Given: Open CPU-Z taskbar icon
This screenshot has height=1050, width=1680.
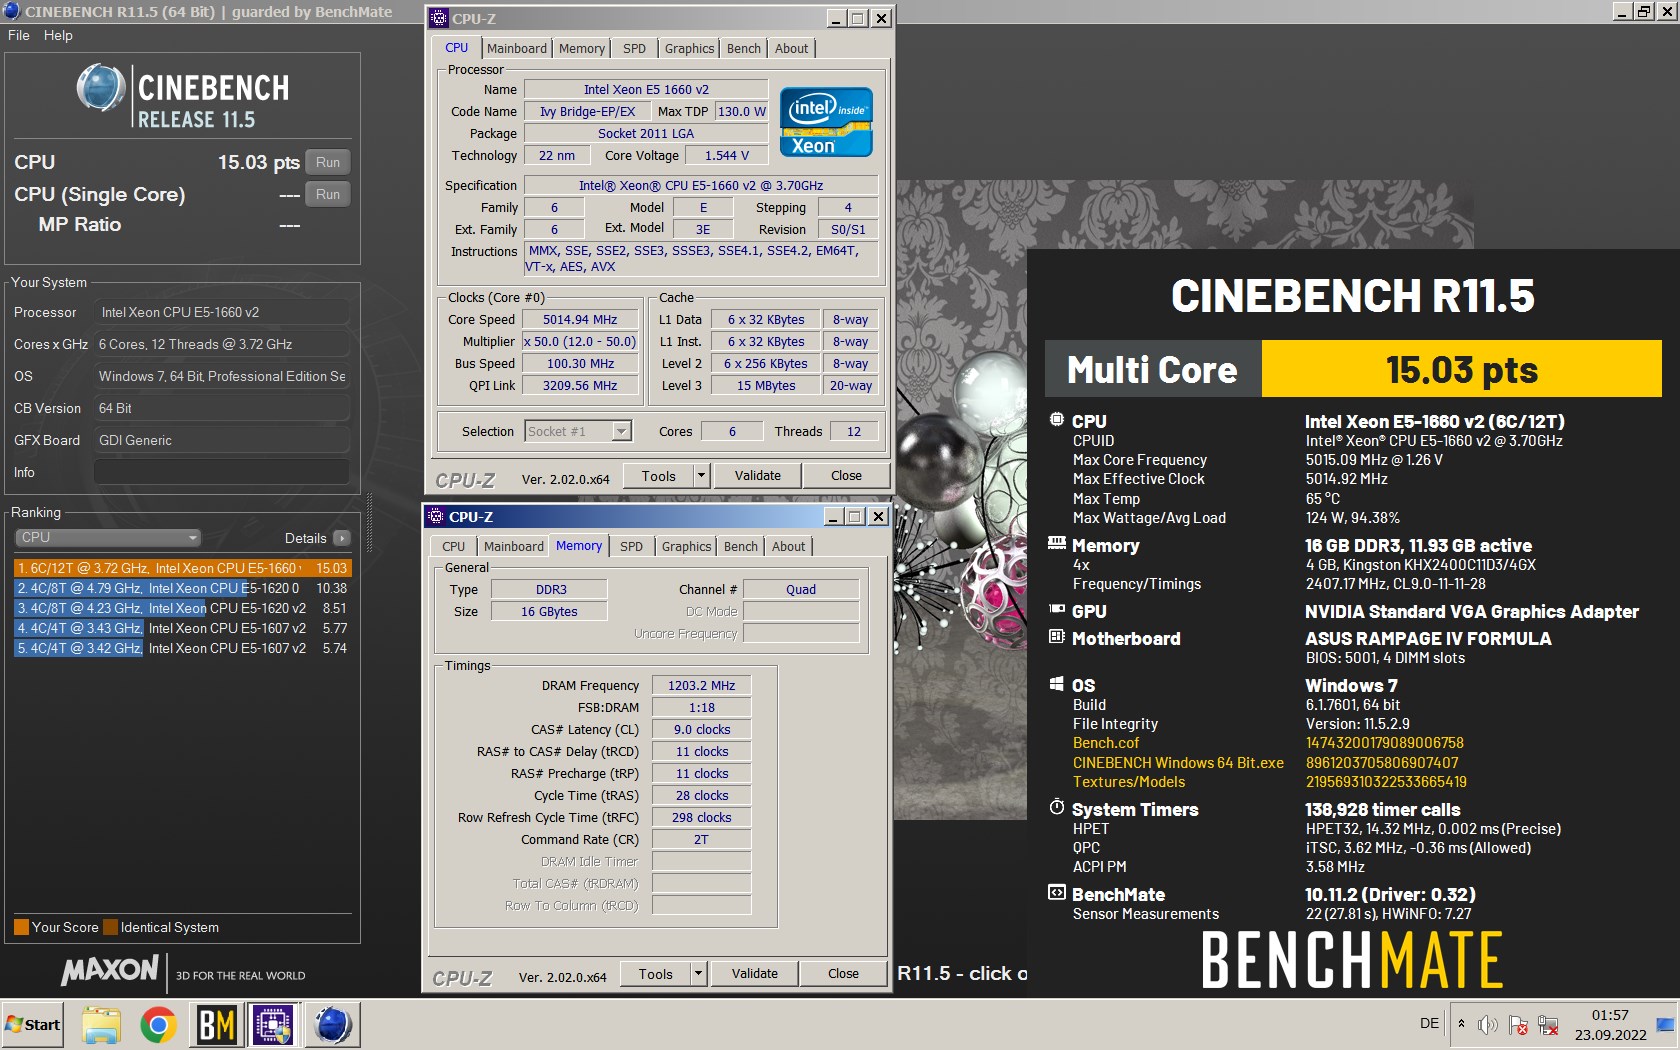Looking at the screenshot, I should (x=273, y=1026).
